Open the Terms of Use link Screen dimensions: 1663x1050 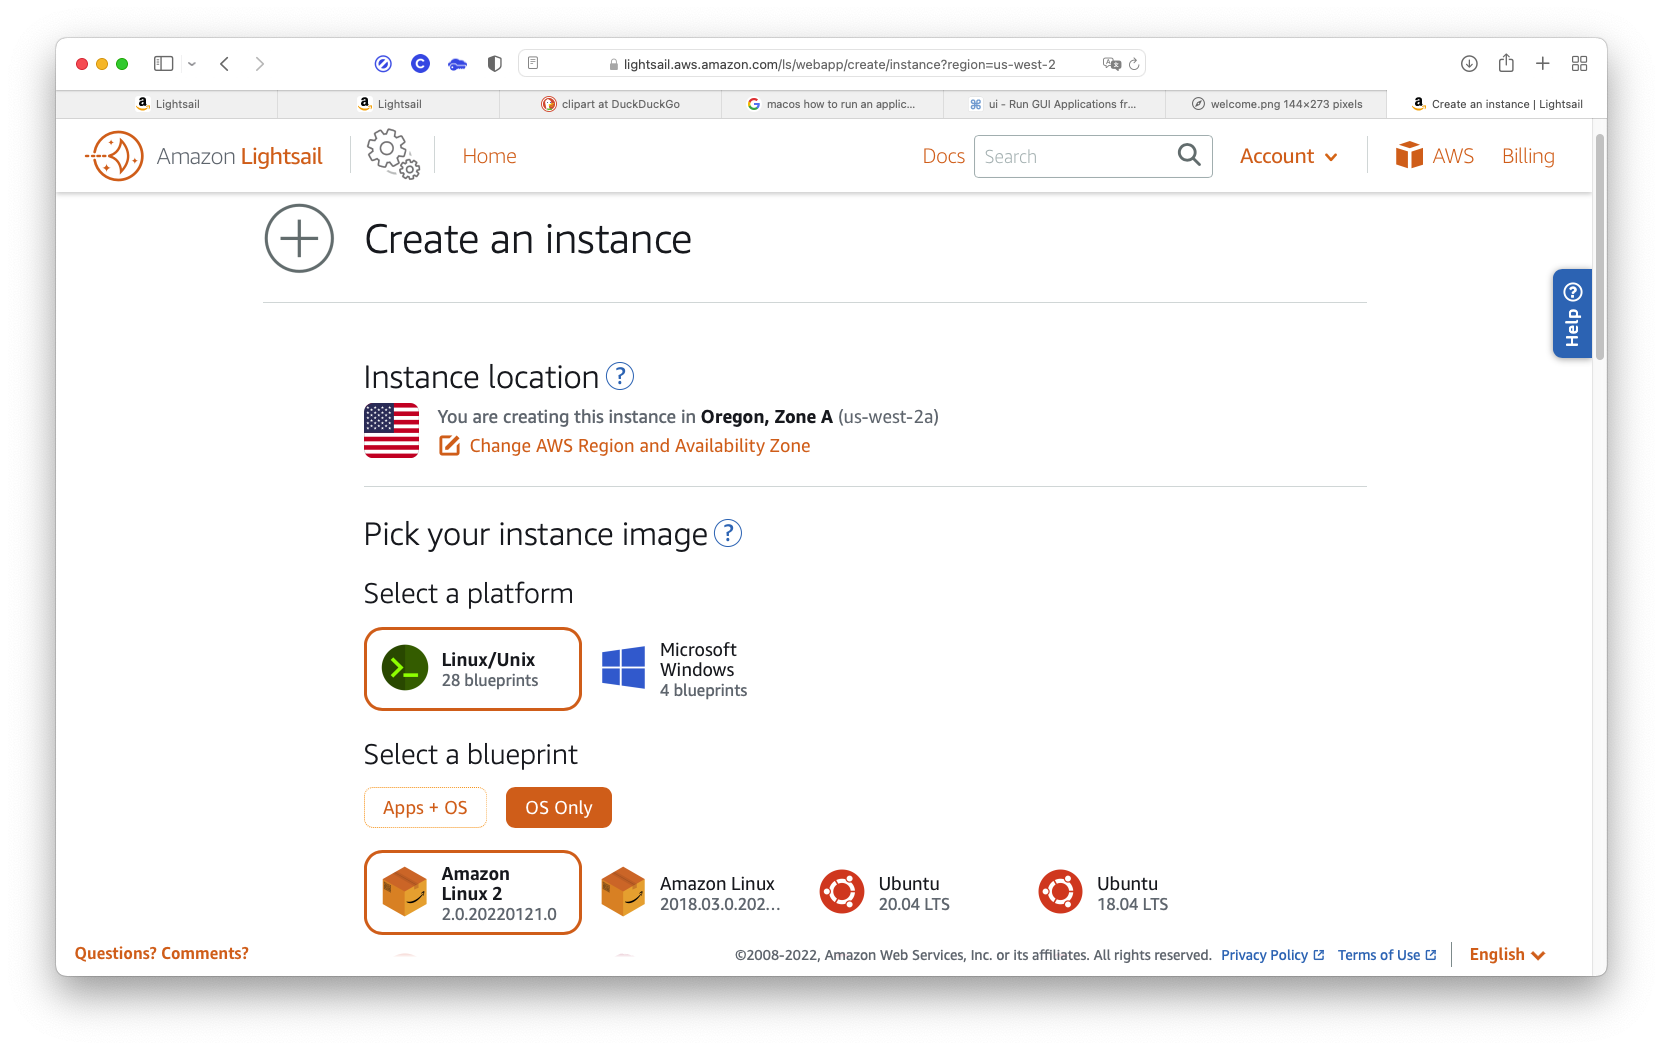tap(1387, 955)
